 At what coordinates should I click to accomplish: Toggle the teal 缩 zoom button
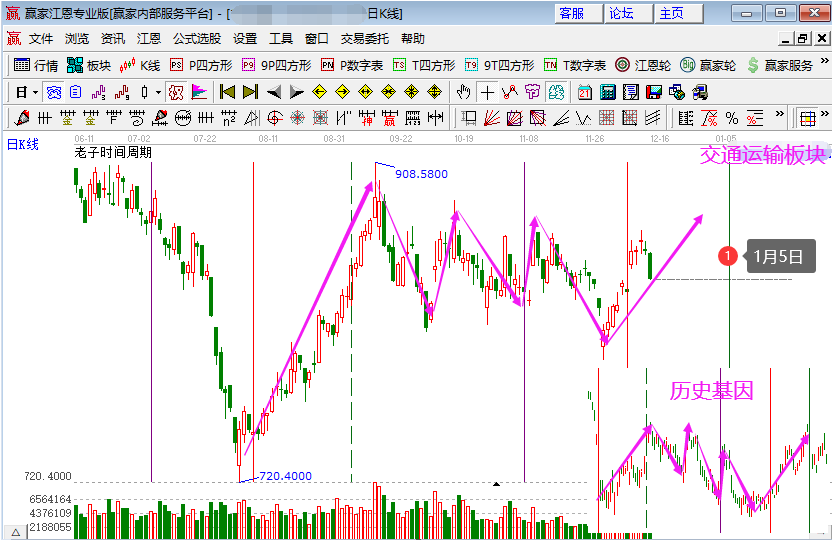pos(556,92)
